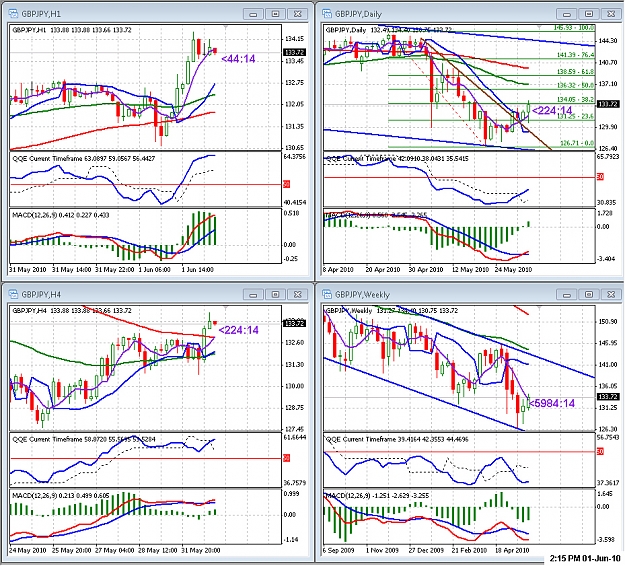Click the H1 QQE Current Timeframe indicator label
The width and height of the screenshot is (625, 566).
(84, 159)
